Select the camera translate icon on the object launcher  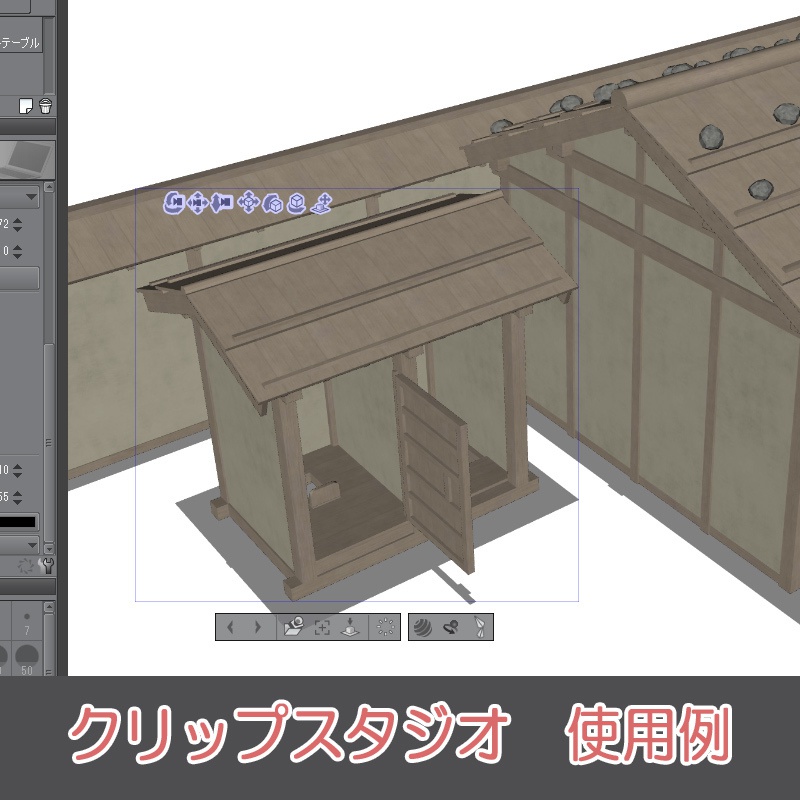click(197, 204)
